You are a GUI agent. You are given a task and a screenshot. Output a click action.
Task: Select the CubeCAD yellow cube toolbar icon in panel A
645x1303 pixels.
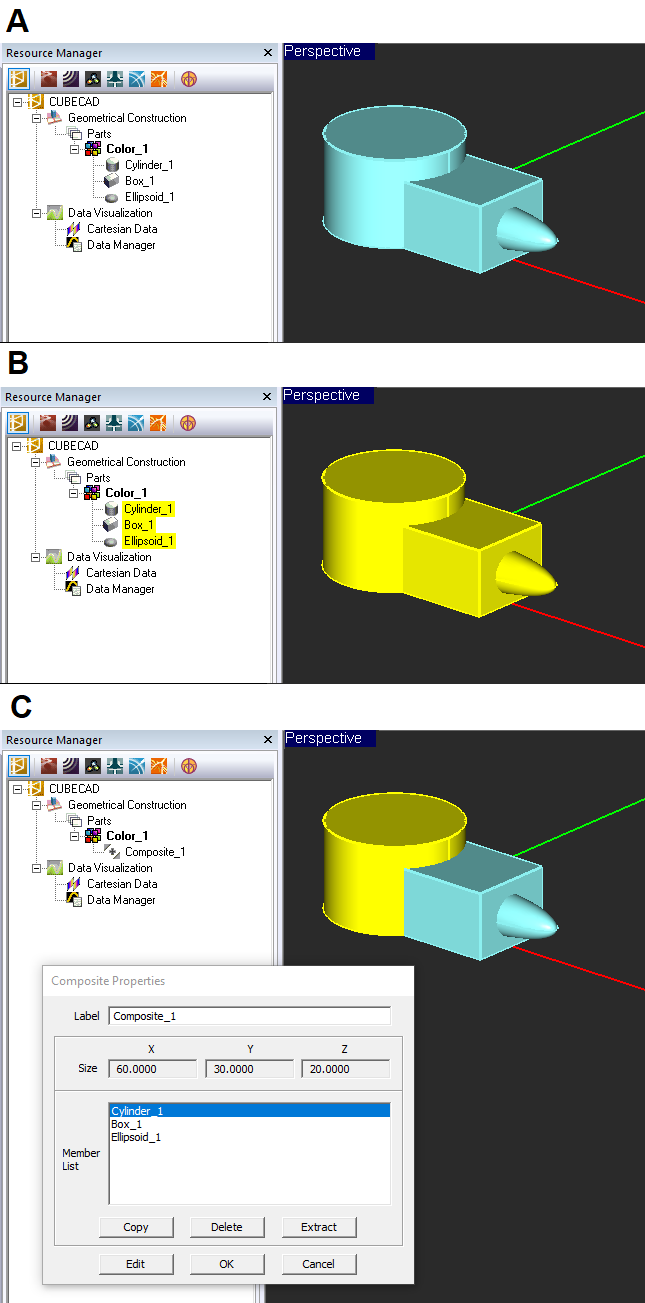19,78
